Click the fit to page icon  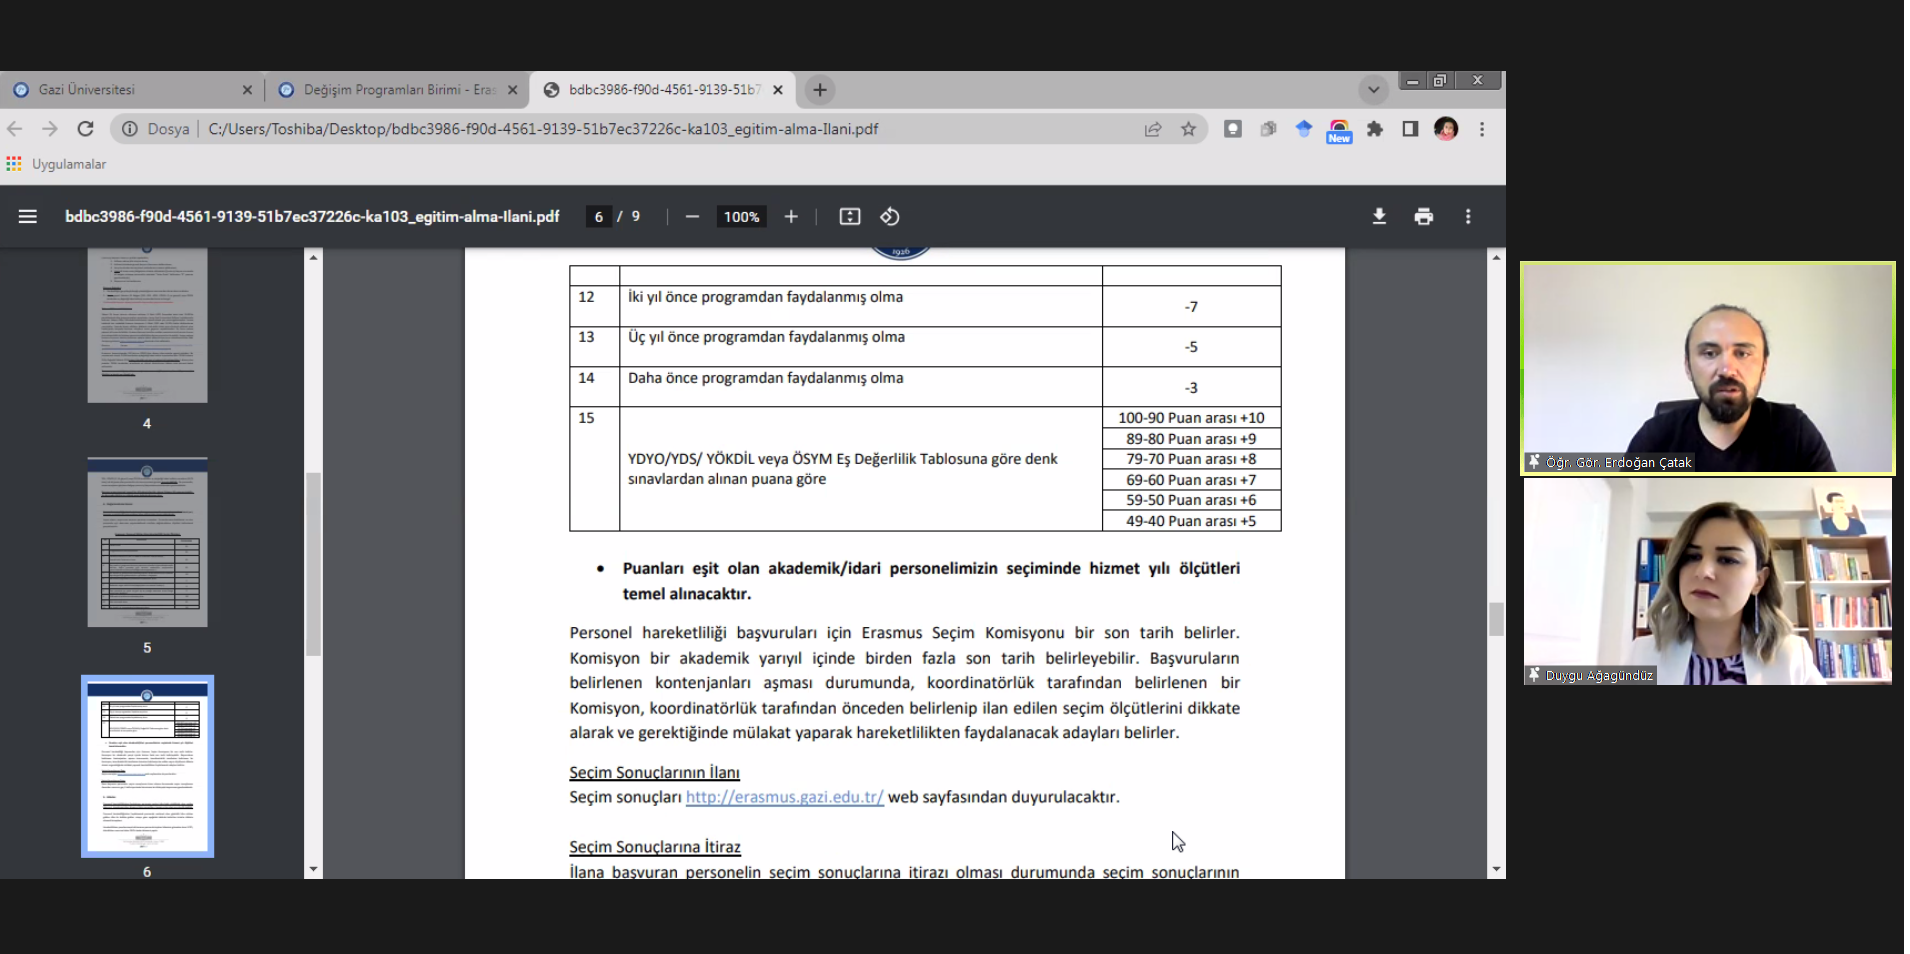pyautogui.click(x=850, y=217)
